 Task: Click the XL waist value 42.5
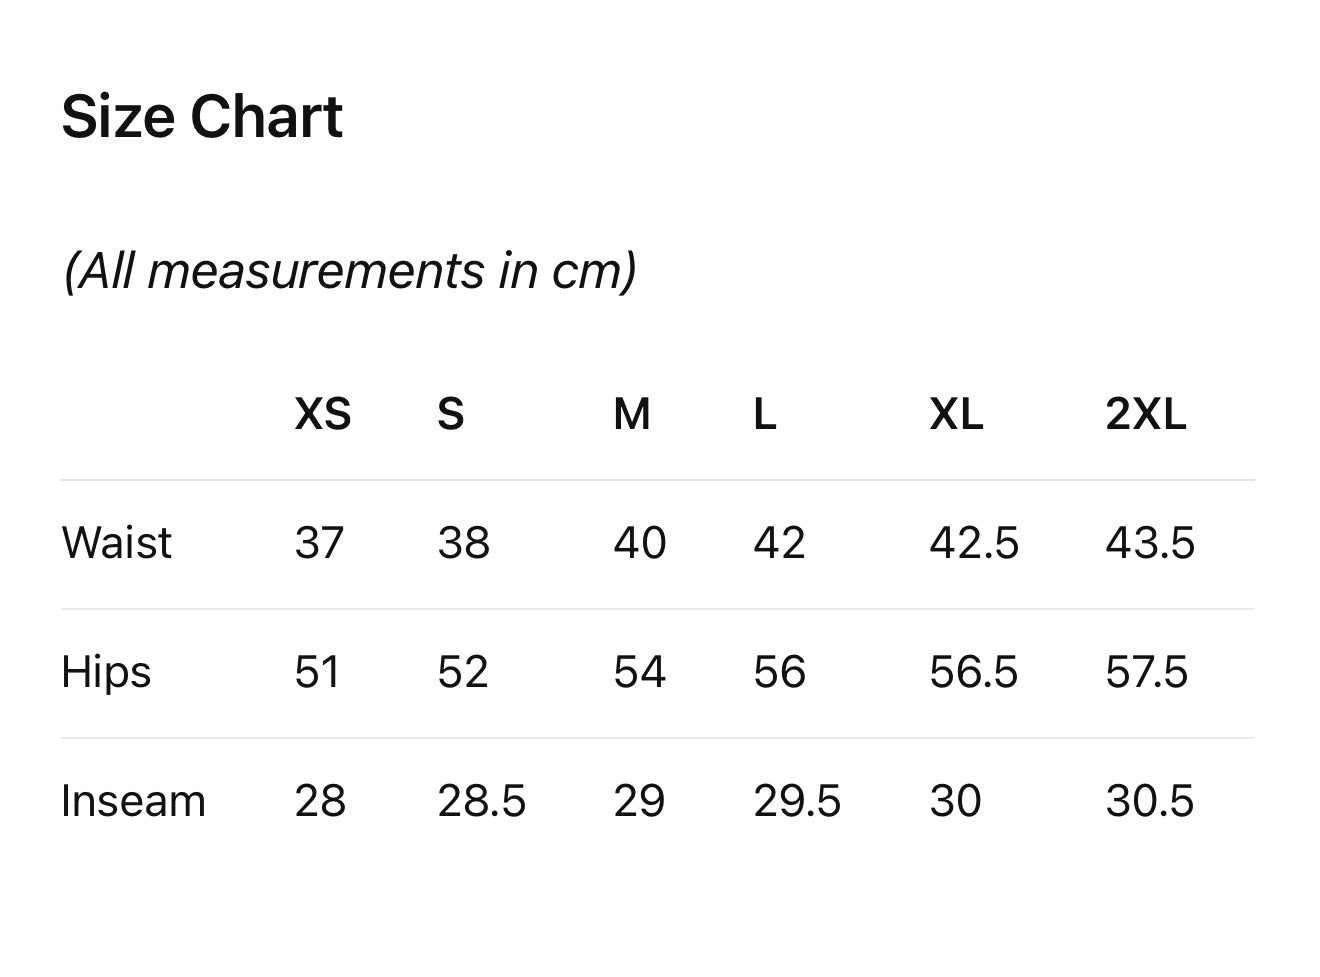[974, 543]
